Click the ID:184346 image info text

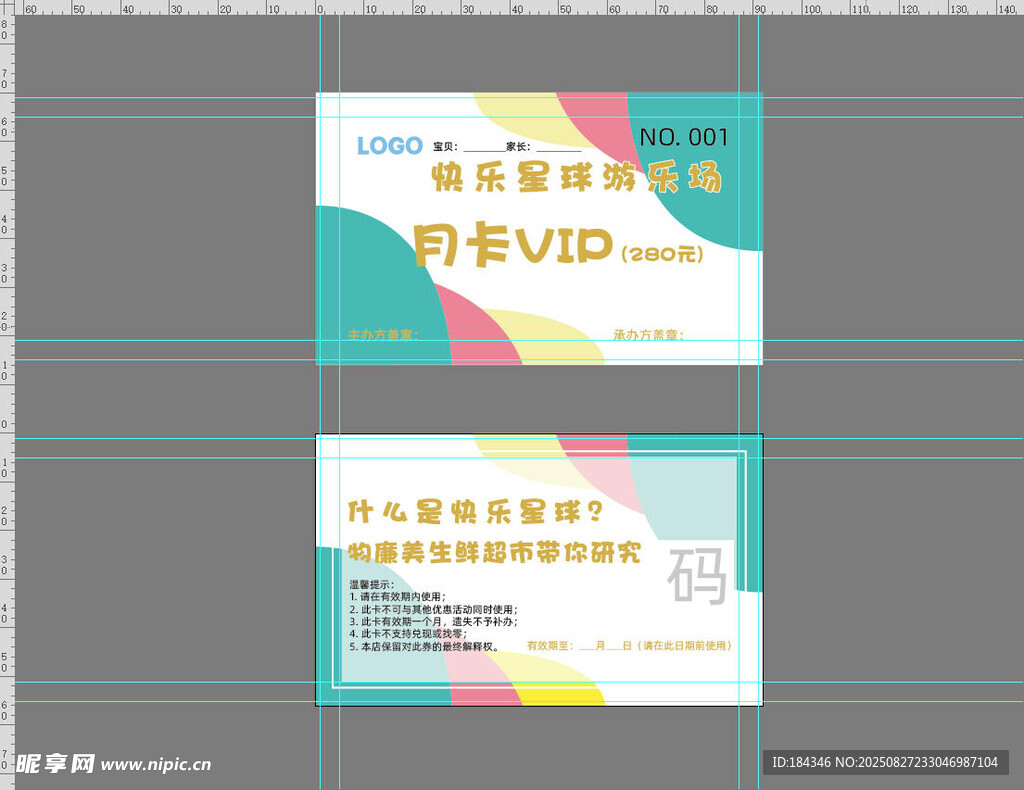point(884,762)
